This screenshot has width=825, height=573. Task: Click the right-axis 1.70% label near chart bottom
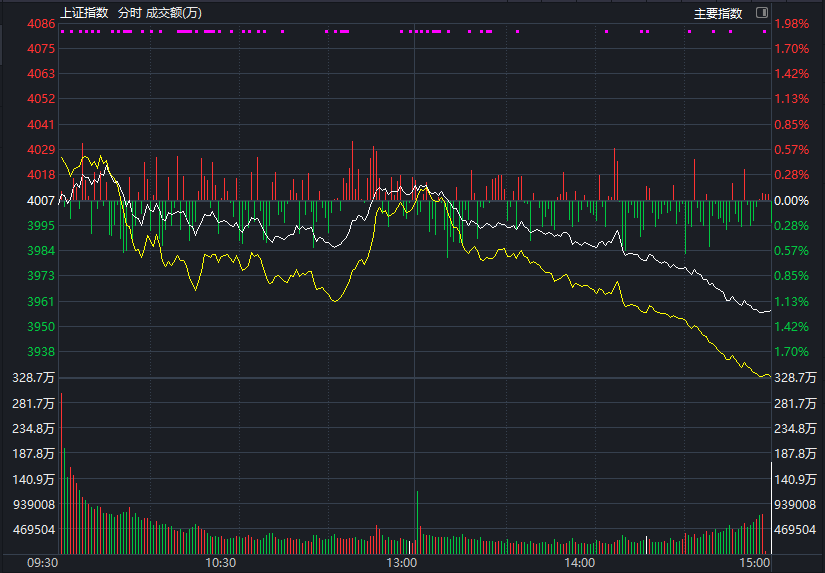point(792,352)
